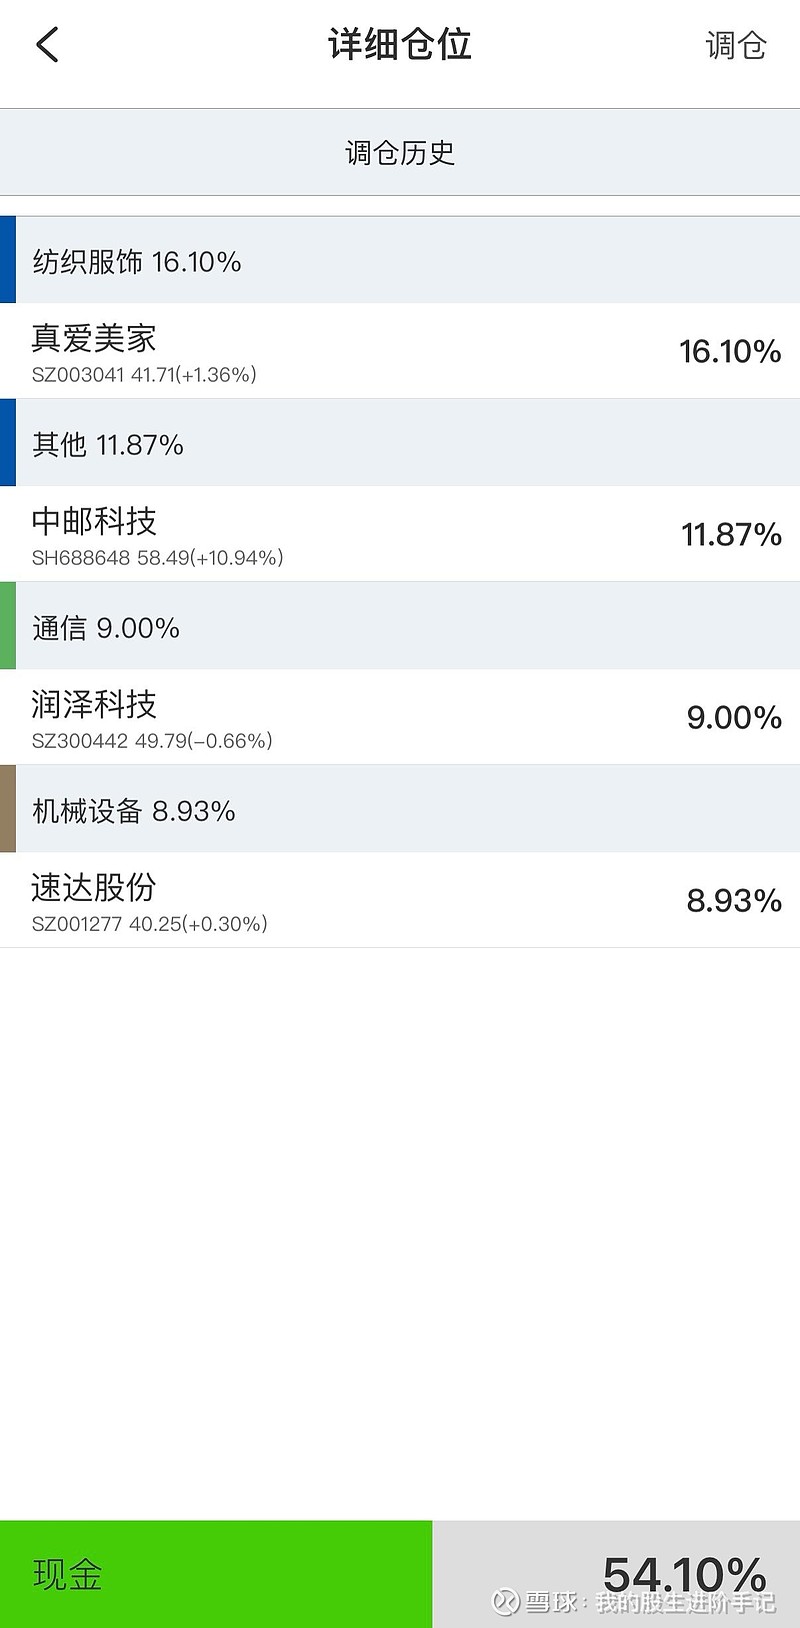The image size is (800, 1628).
Task: Click the 16.10% weight of 真爱美家
Action: click(x=730, y=351)
